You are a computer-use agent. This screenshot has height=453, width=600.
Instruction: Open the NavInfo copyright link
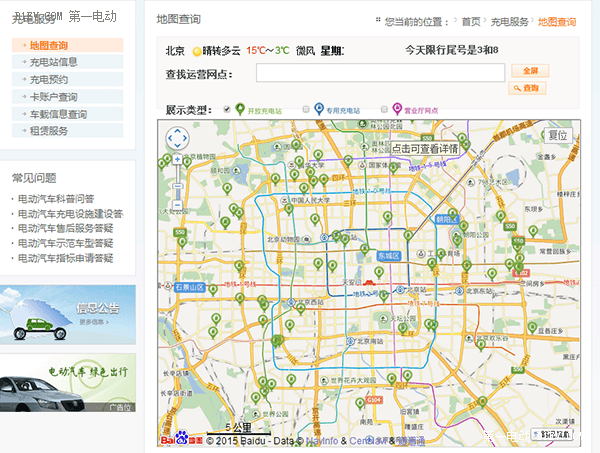pyautogui.click(x=322, y=441)
